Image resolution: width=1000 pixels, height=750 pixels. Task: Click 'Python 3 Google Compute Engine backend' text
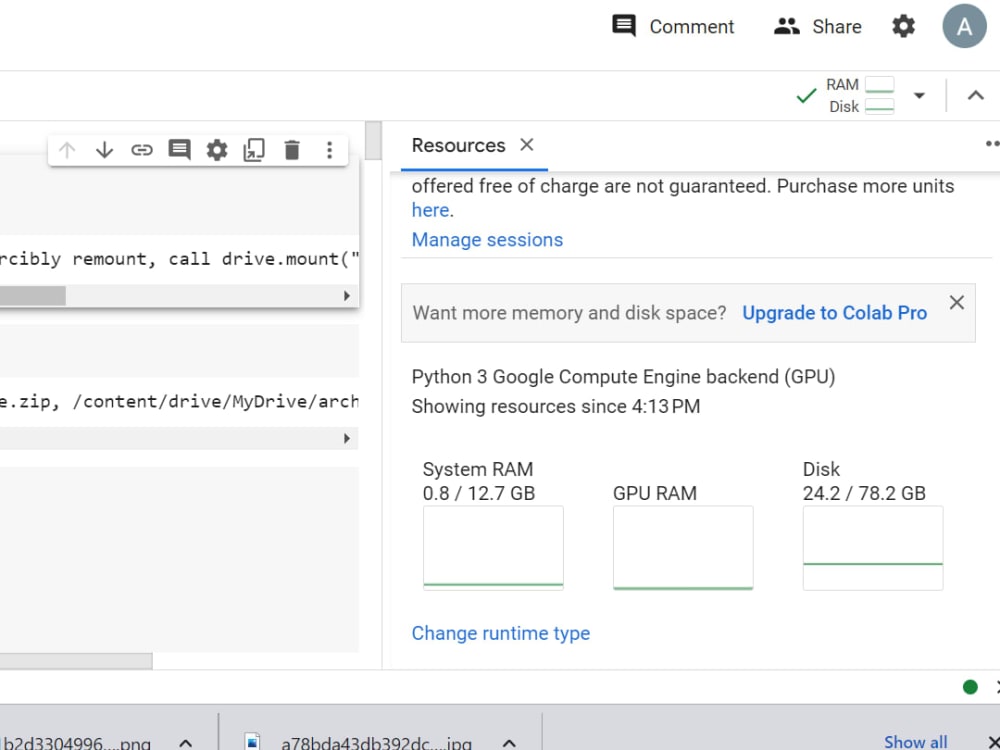click(x=623, y=377)
